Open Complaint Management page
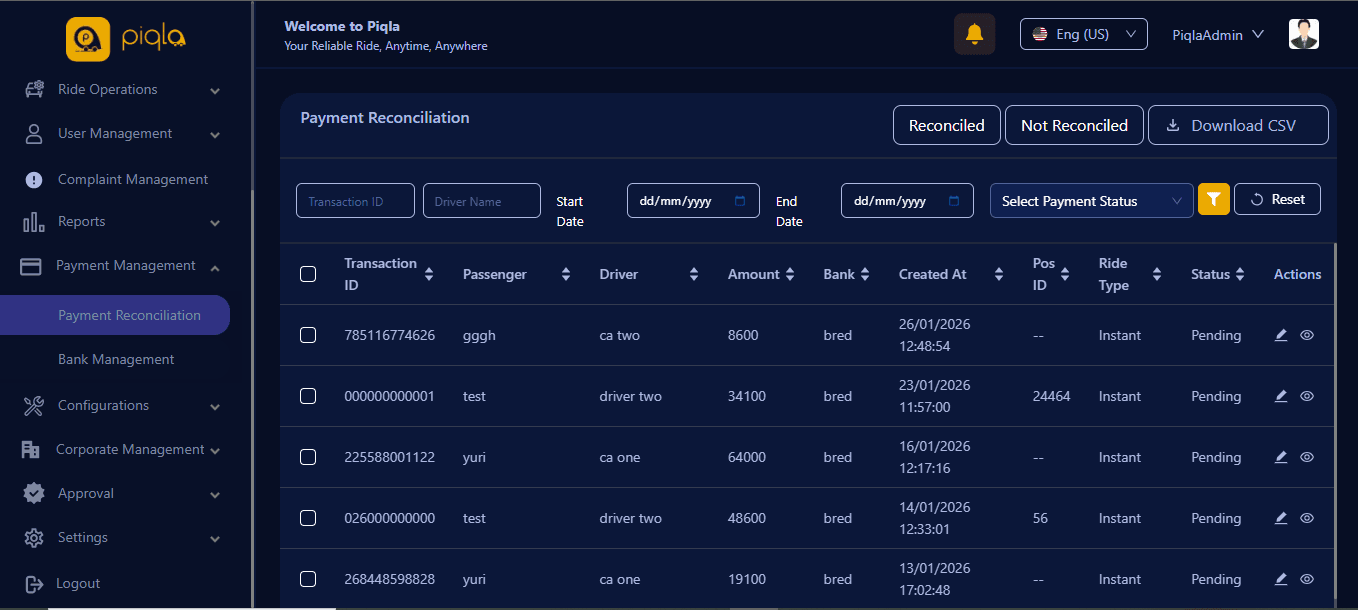The height and width of the screenshot is (610, 1358). [x=133, y=179]
